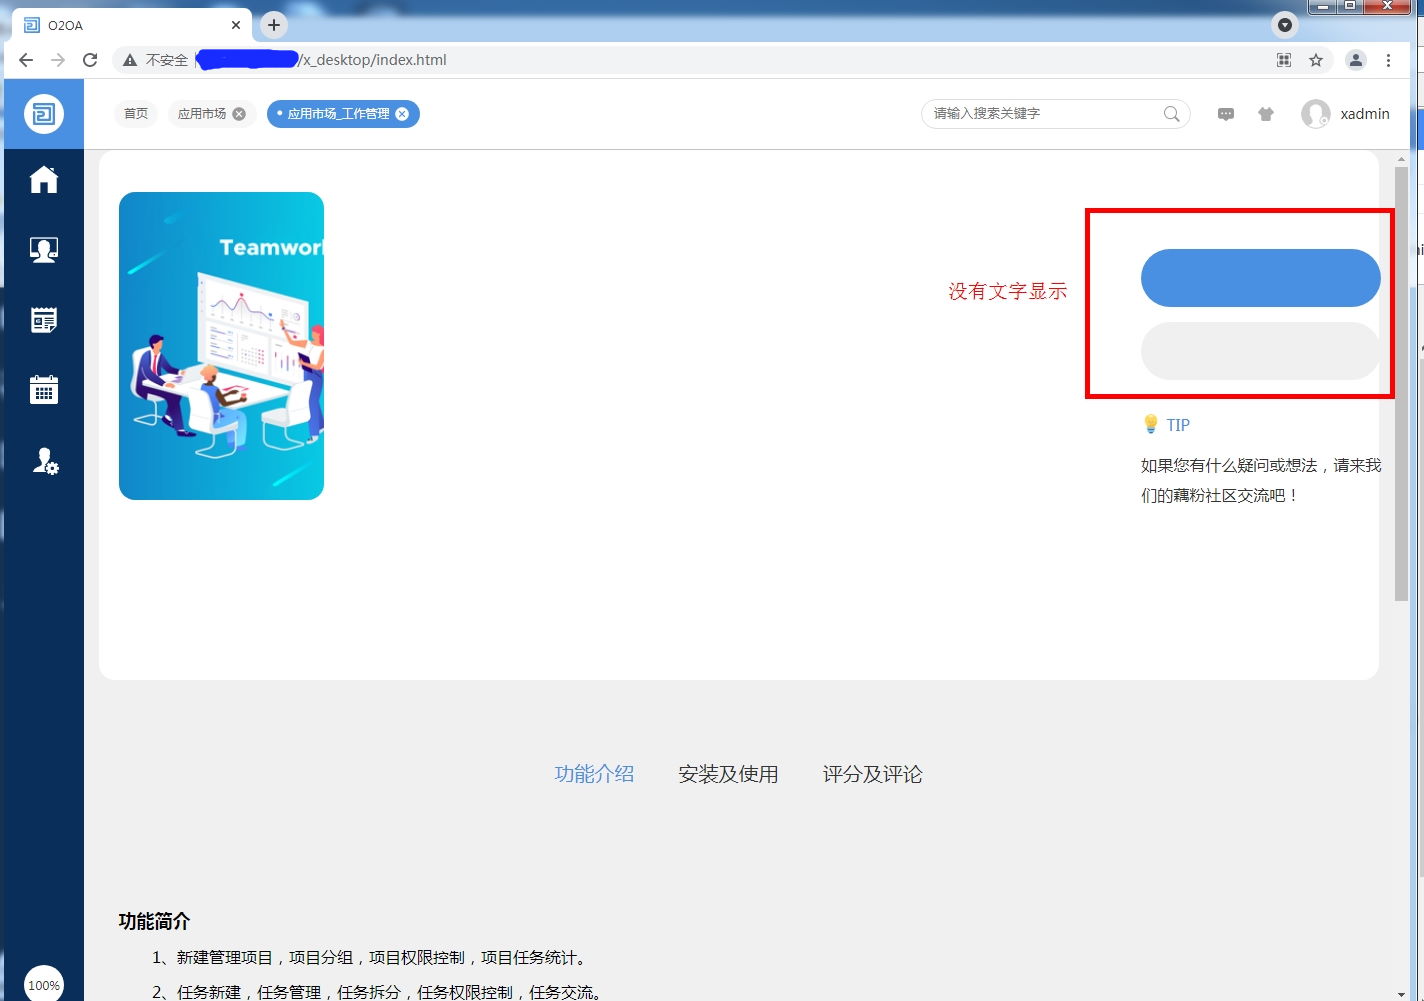This screenshot has width=1424, height=1001.
Task: Click the xadmin username
Action: (1365, 114)
